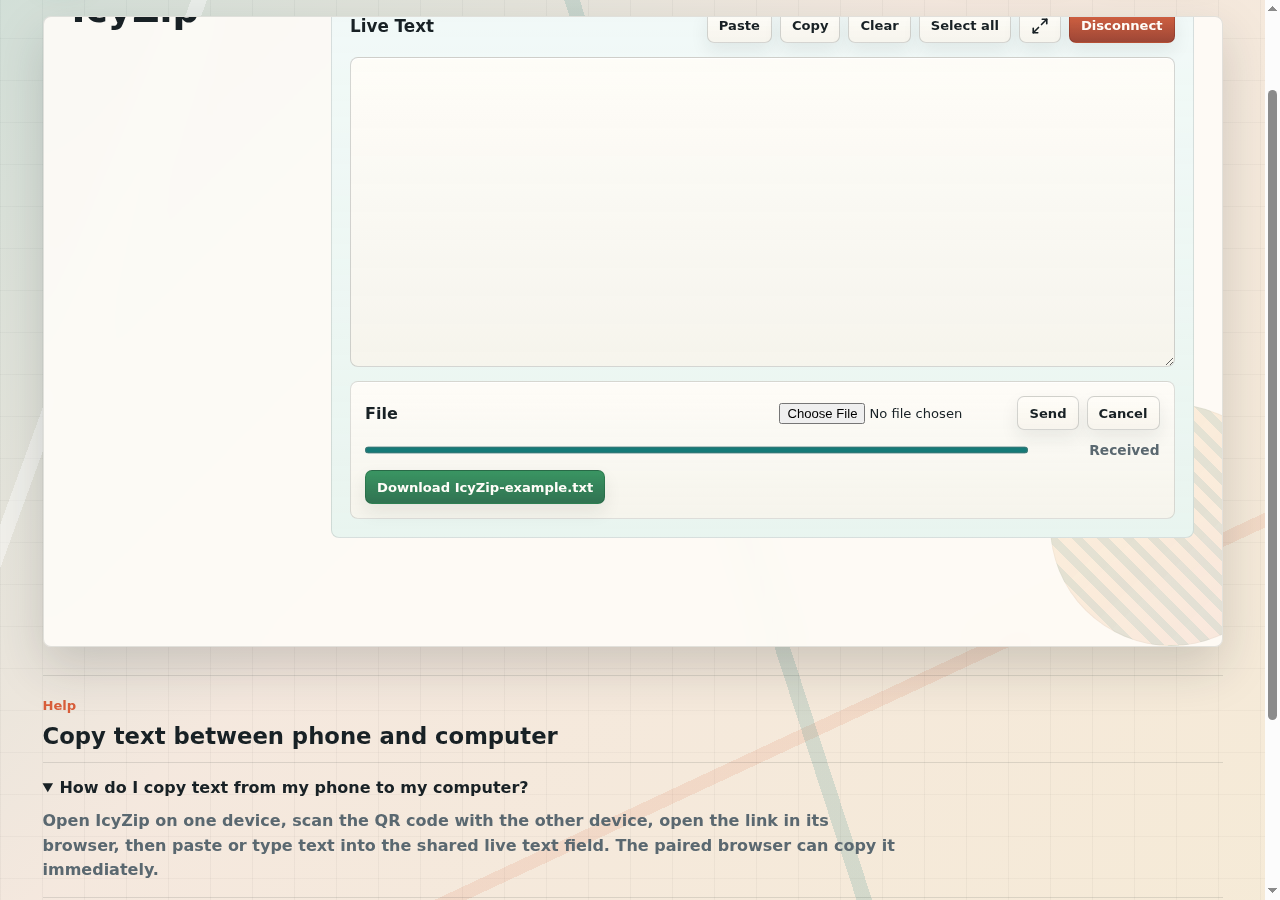Copy the live text contents
1280x900 pixels.
[x=810, y=26]
